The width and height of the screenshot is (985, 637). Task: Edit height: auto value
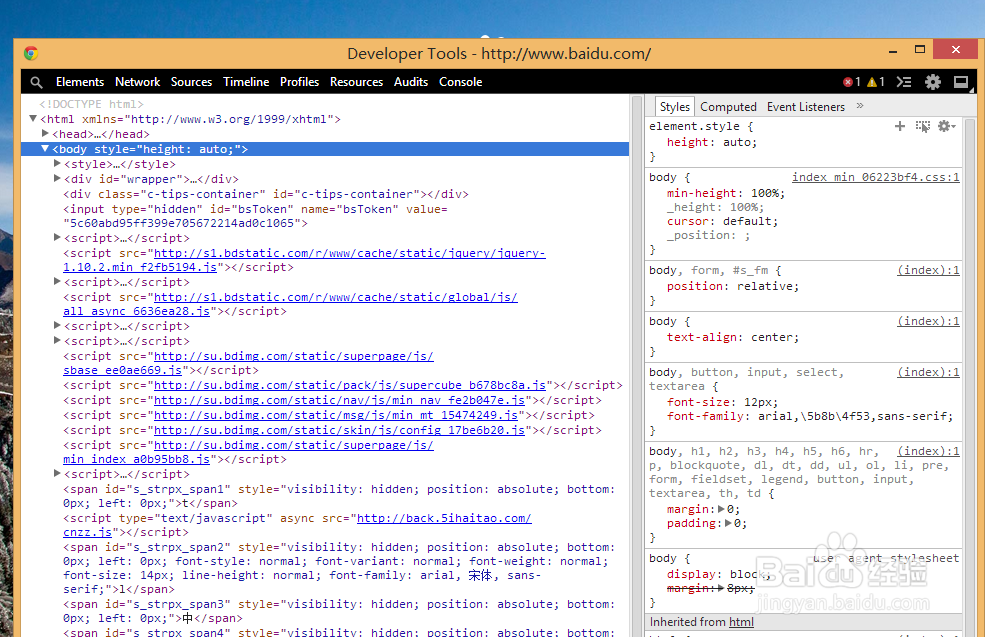736,143
